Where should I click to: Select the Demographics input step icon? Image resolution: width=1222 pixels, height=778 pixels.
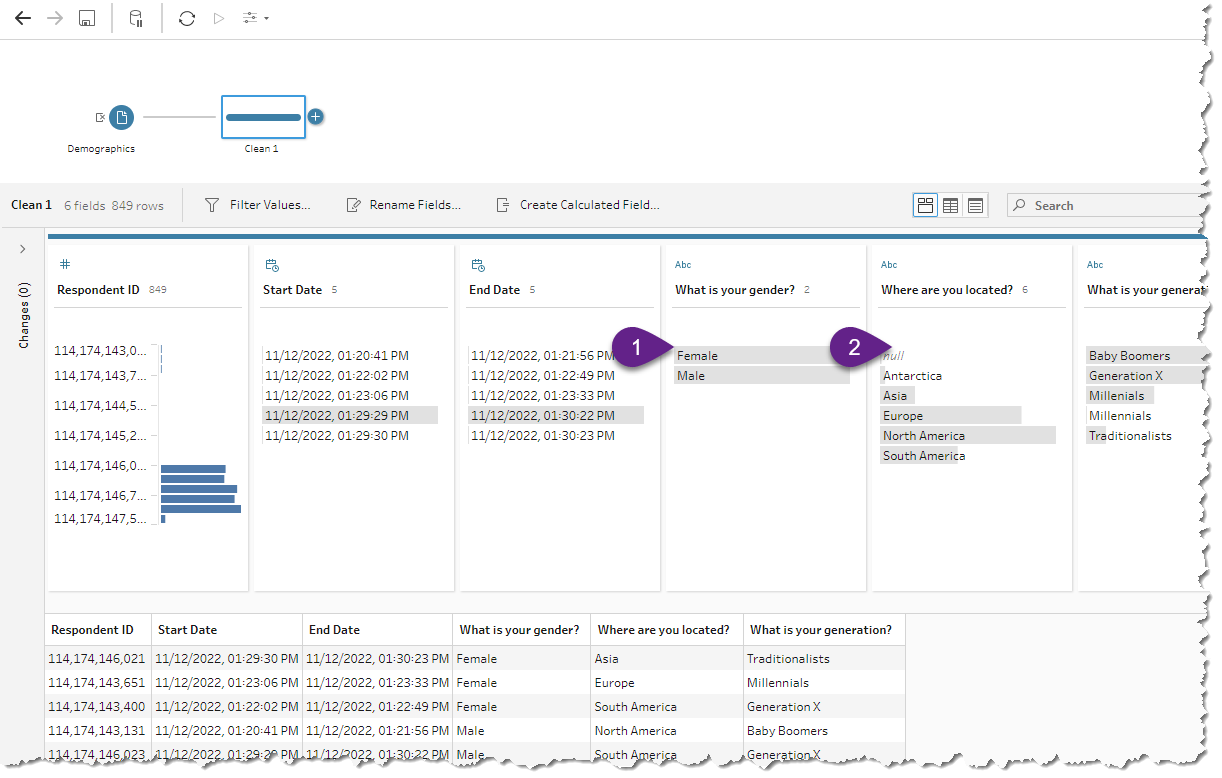coord(121,118)
